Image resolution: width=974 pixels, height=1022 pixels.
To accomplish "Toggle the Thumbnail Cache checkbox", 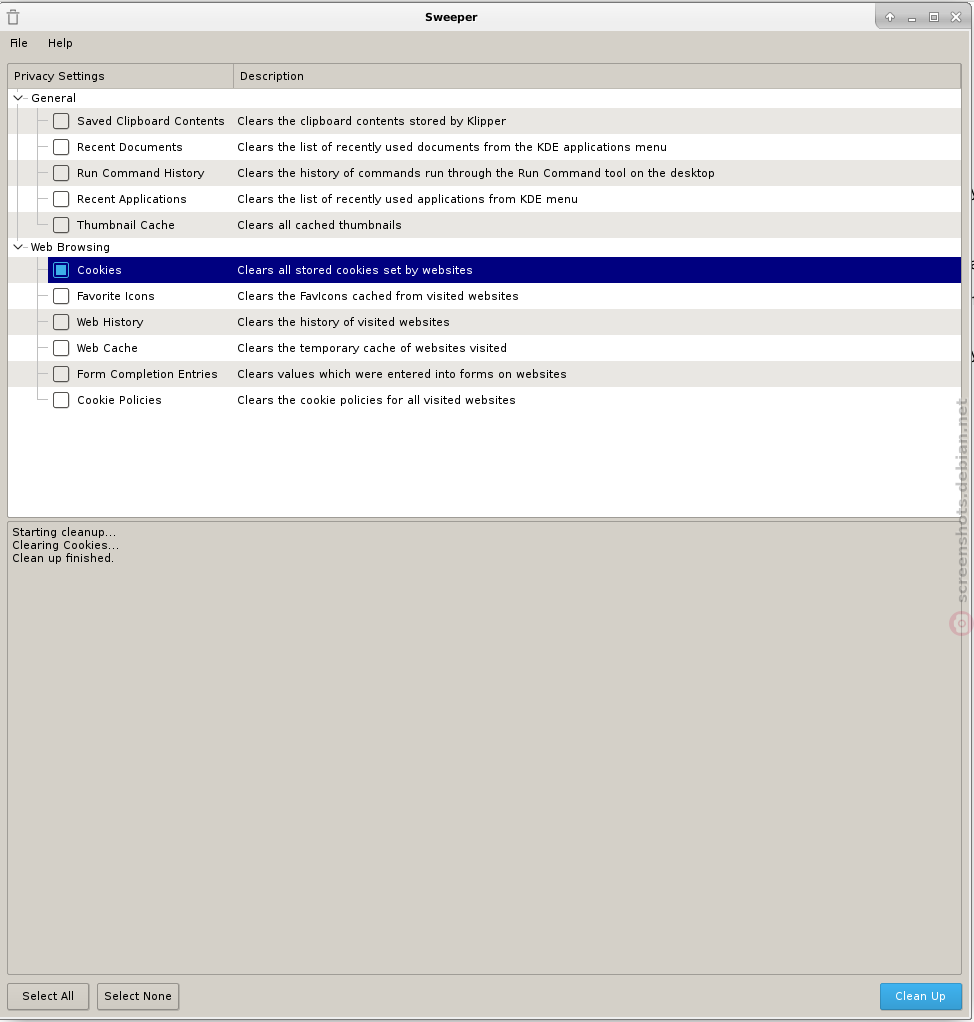I will click(x=61, y=226).
